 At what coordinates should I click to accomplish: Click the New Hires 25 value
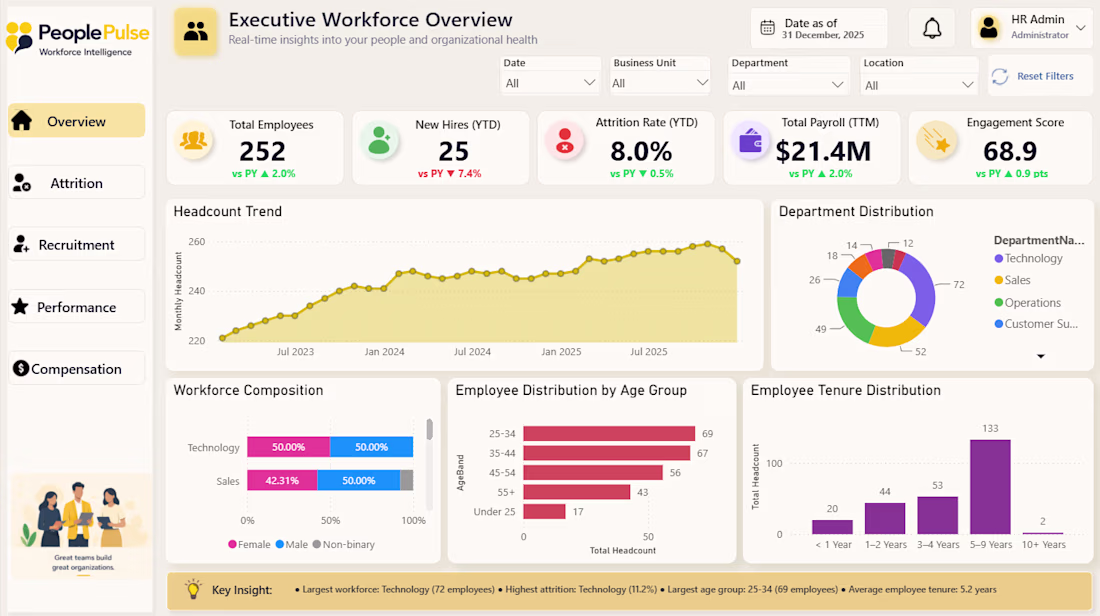click(454, 151)
